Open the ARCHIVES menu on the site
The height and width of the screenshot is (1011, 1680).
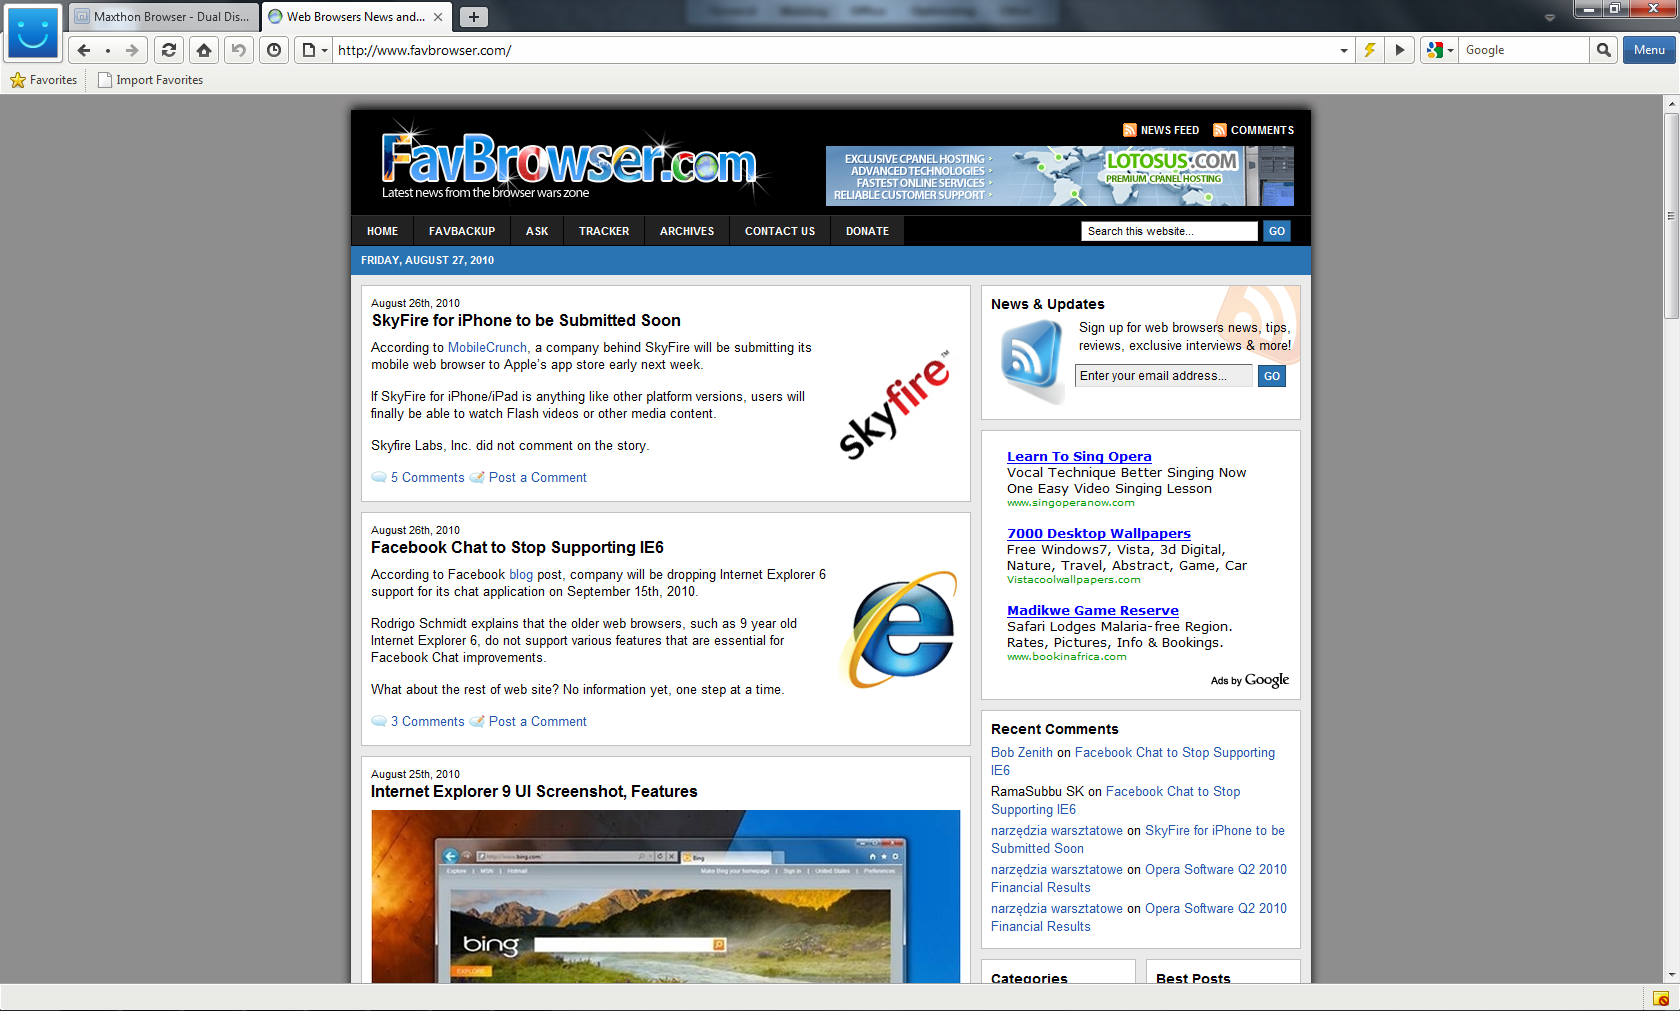coord(687,231)
